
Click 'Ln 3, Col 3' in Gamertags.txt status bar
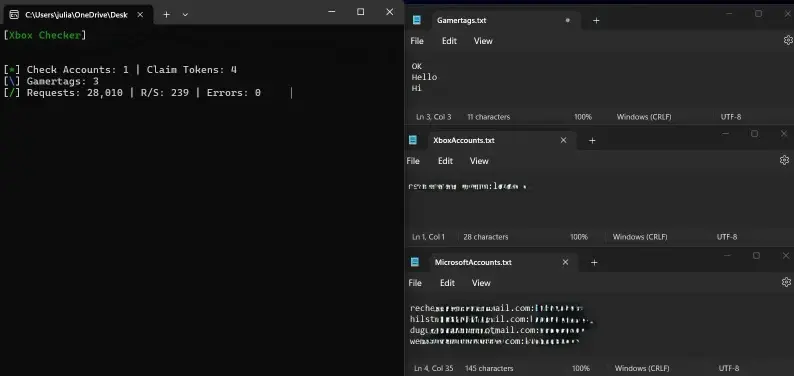[433, 117]
